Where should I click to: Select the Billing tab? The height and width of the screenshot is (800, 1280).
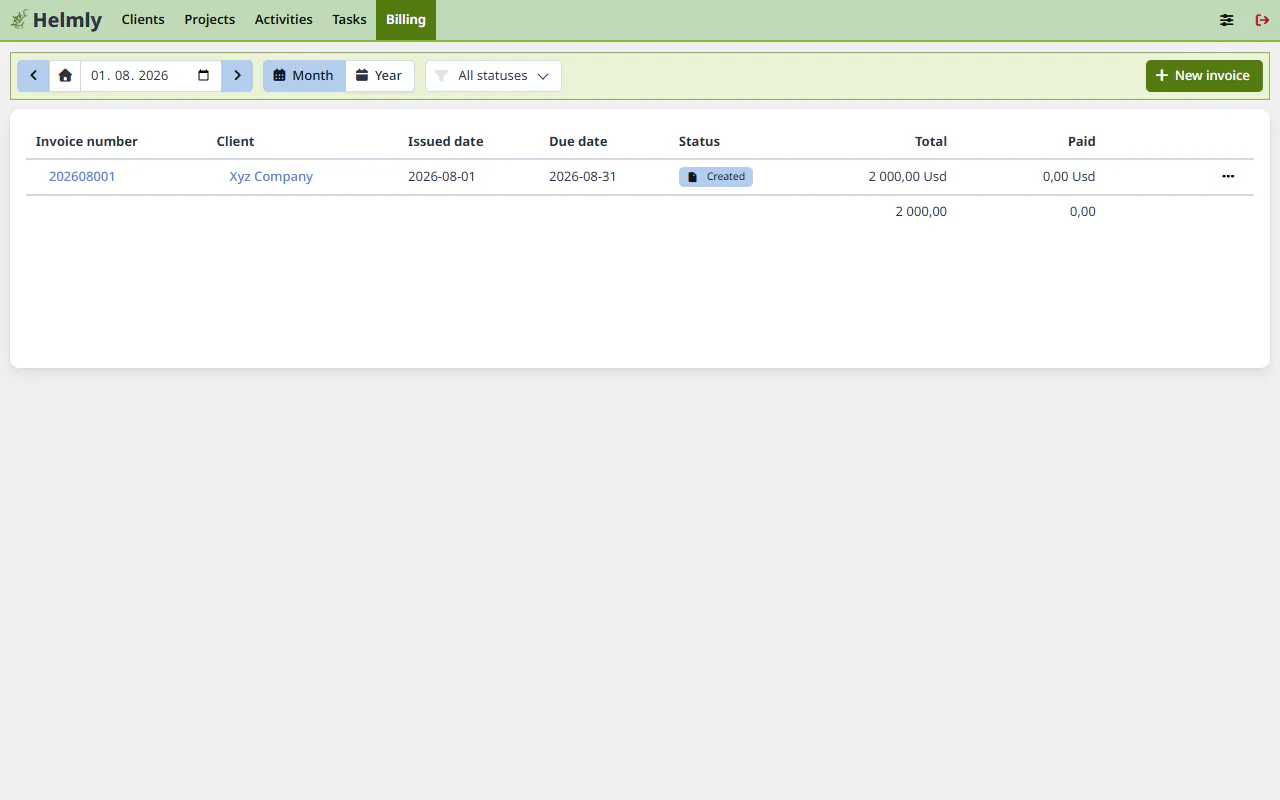[x=406, y=20]
